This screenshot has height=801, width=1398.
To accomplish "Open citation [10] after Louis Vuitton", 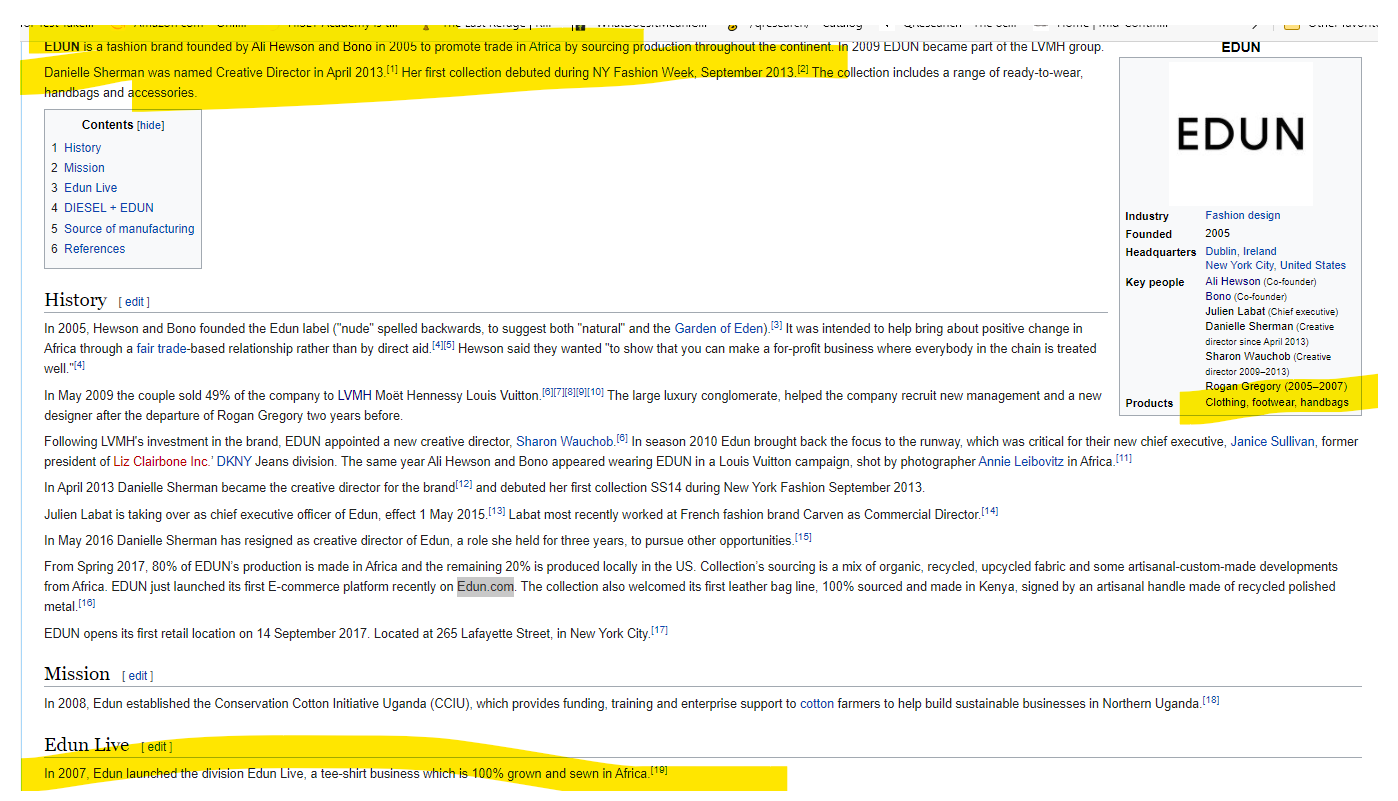I will [596, 392].
